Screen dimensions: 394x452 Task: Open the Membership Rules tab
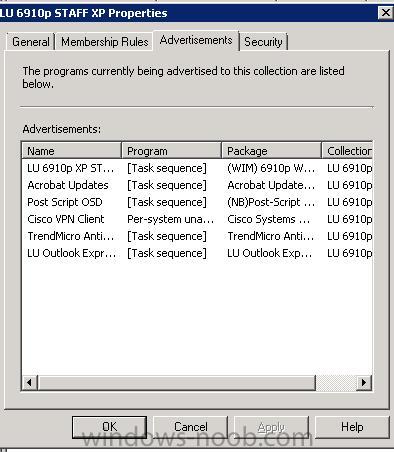105,42
